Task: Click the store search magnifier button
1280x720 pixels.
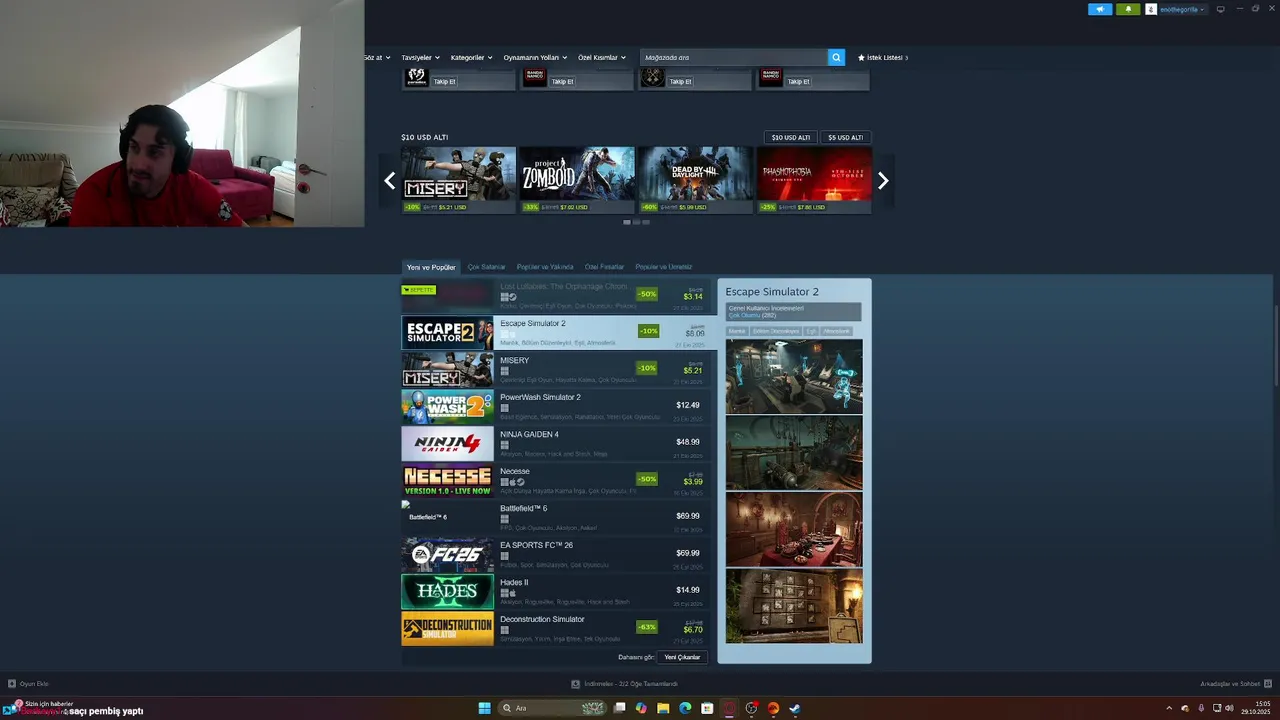Action: point(836,57)
